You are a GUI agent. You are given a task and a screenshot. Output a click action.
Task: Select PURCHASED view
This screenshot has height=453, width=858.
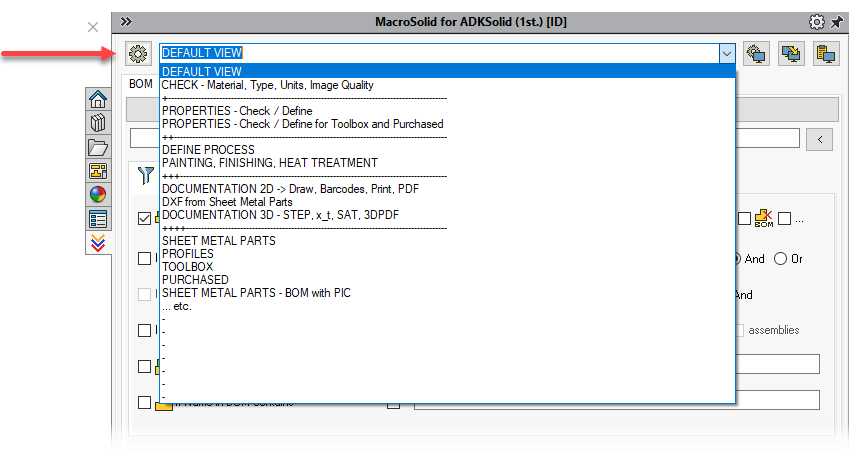pos(447,280)
